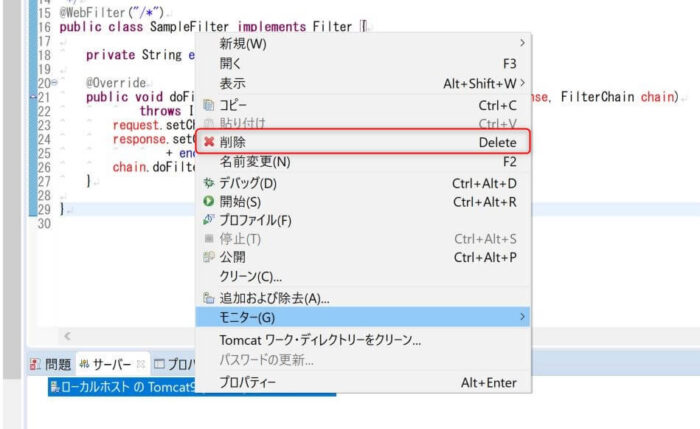
Task: Click the SampleFilter class name
Action: point(189,27)
